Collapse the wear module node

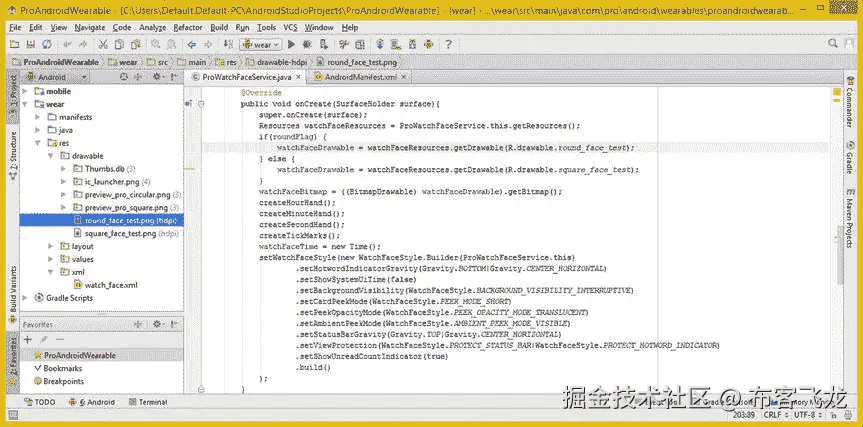pyautogui.click(x=25, y=104)
